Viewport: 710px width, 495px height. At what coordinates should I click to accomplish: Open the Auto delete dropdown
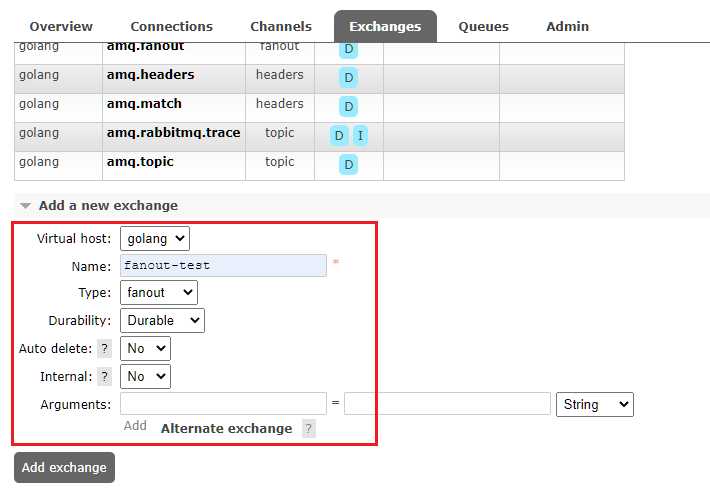pos(145,349)
